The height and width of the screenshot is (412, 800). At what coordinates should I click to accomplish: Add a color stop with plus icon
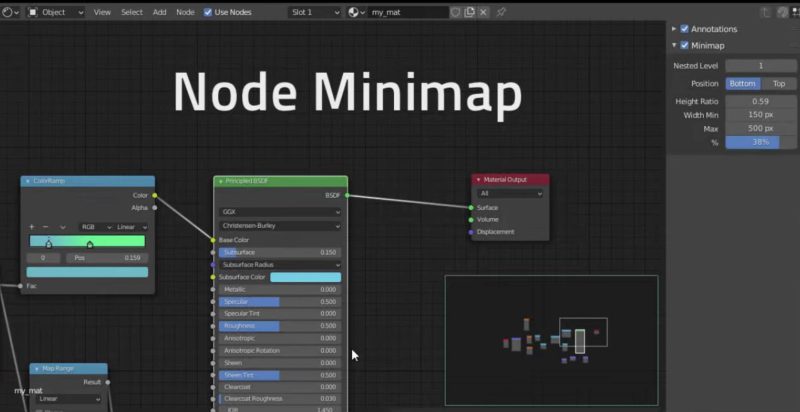(x=32, y=227)
